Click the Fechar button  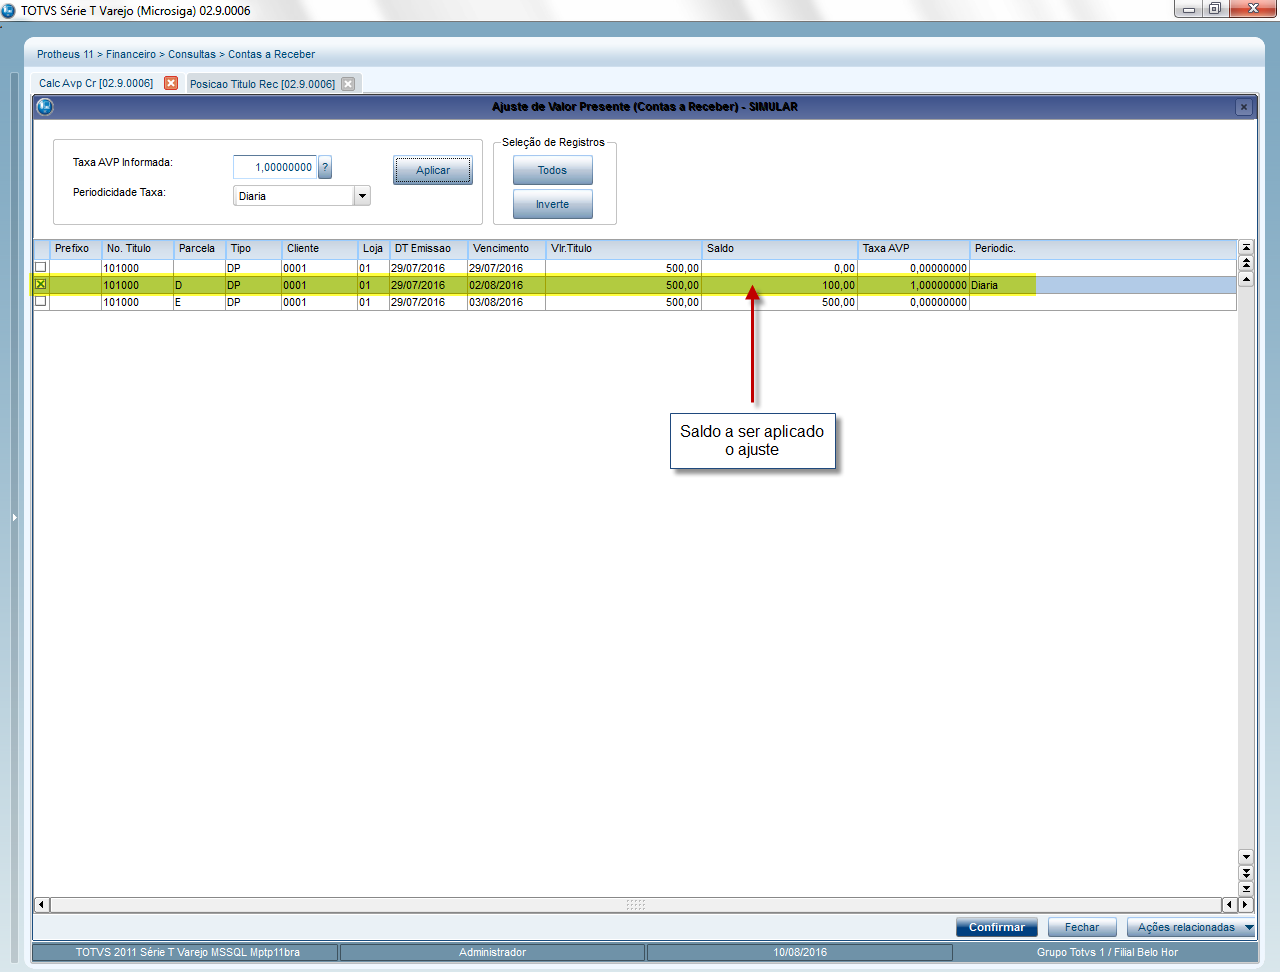[1082, 927]
